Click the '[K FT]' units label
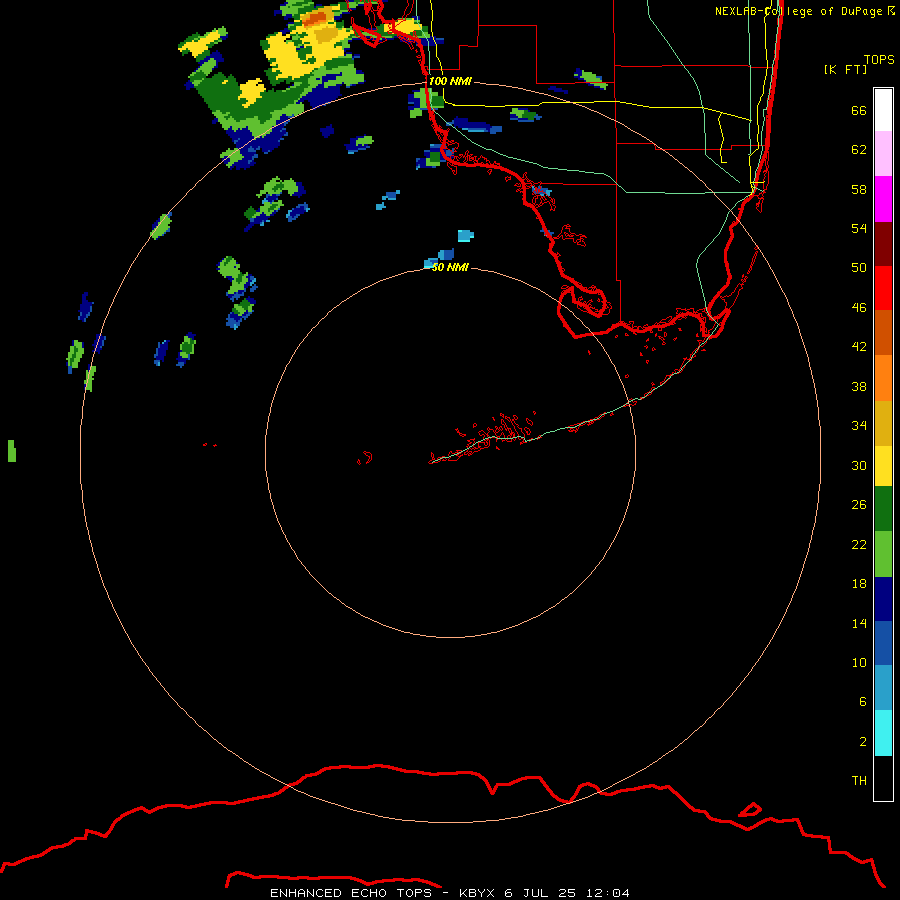This screenshot has width=900, height=900. [845, 69]
